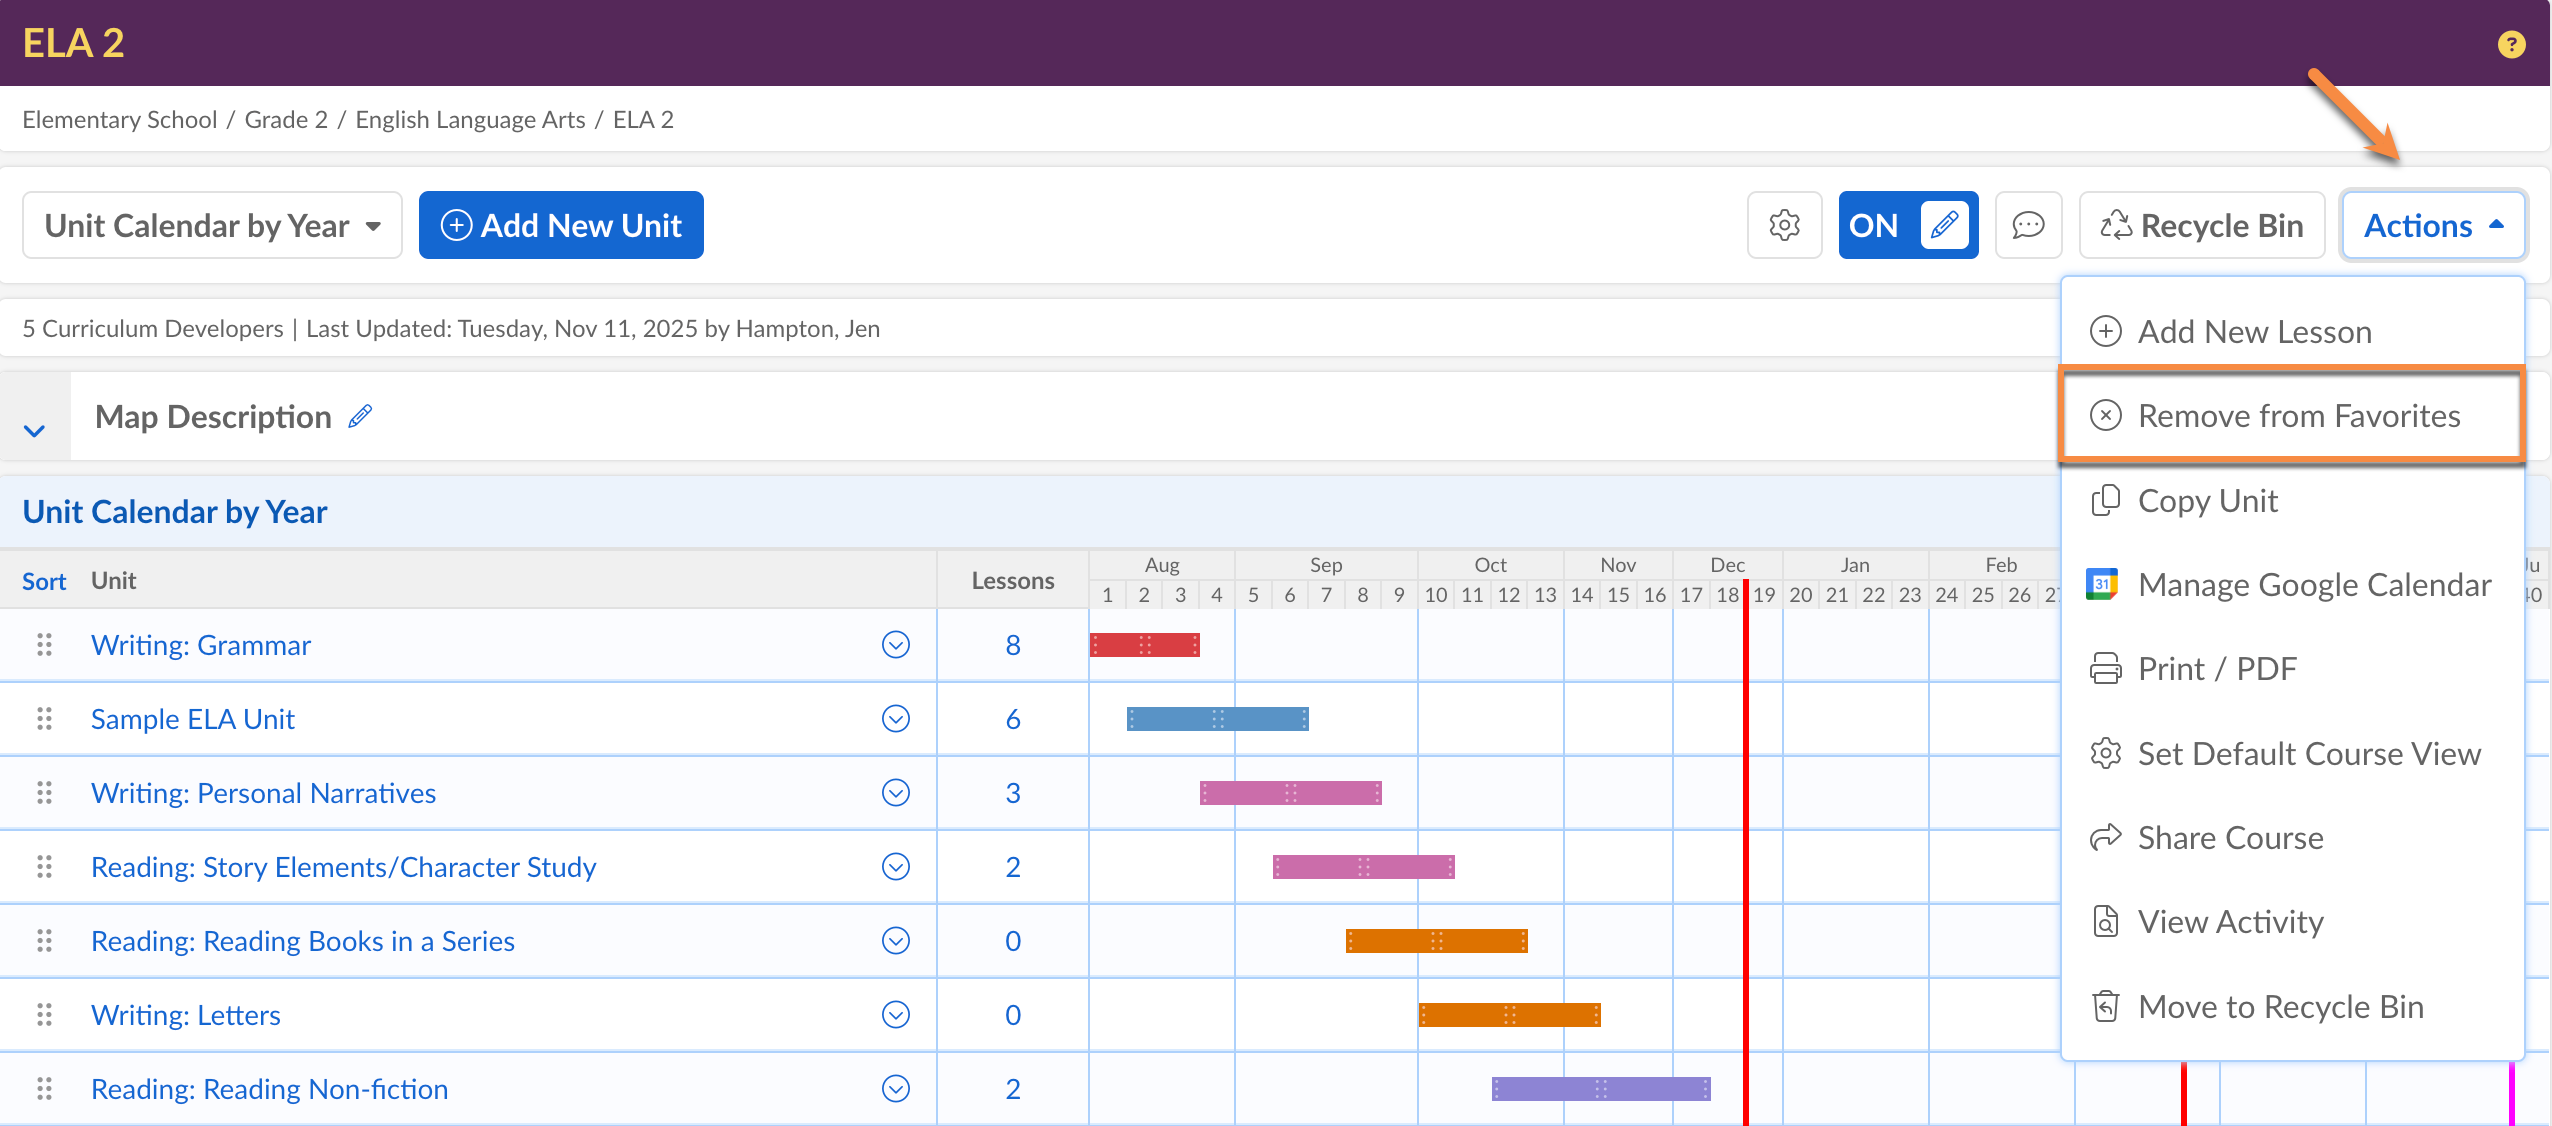Click the red Writing: Grammar timeline bar
Viewport: 2552px width, 1126px height.
(x=1144, y=645)
